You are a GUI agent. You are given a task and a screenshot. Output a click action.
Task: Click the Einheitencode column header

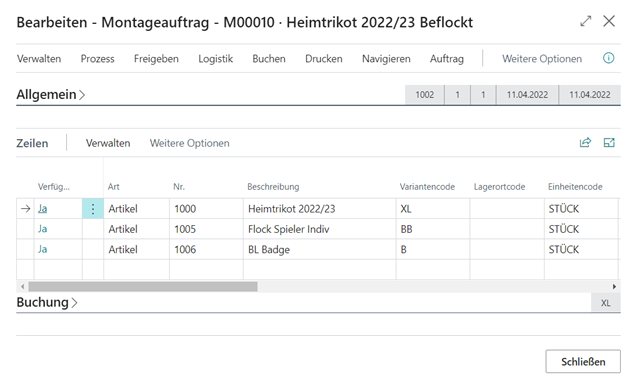(x=575, y=187)
